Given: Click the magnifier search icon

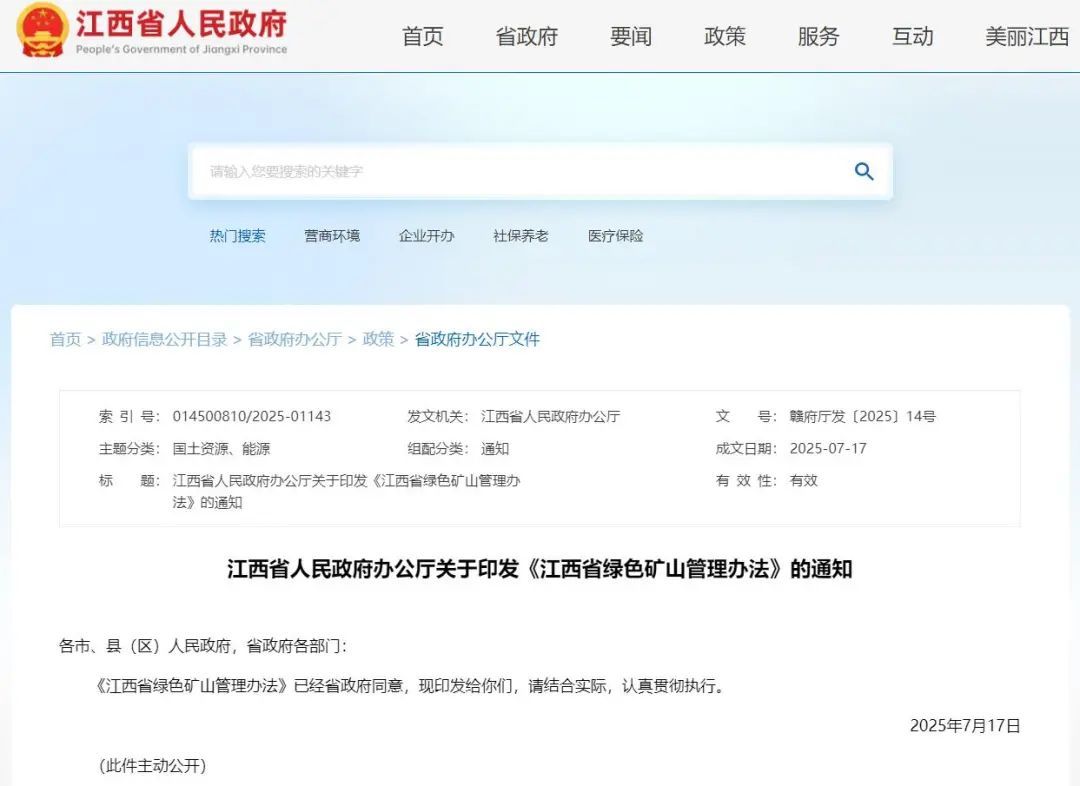Looking at the screenshot, I should coord(864,172).
